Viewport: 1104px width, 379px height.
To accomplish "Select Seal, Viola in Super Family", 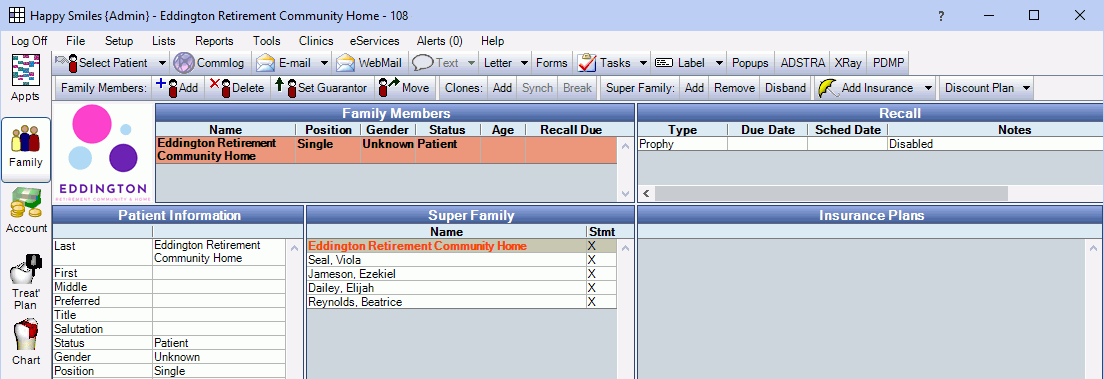I will click(461, 260).
